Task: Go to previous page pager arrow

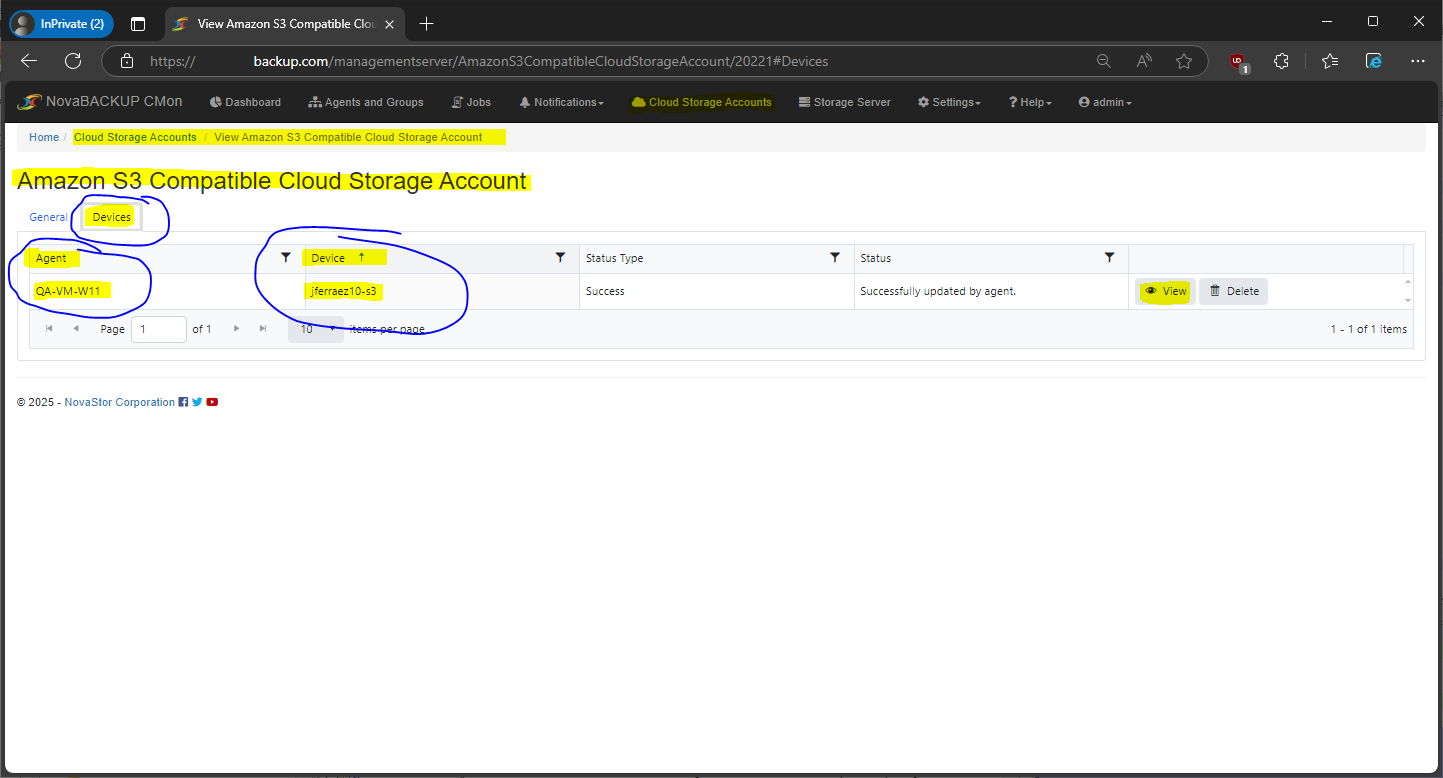Action: pos(76,329)
